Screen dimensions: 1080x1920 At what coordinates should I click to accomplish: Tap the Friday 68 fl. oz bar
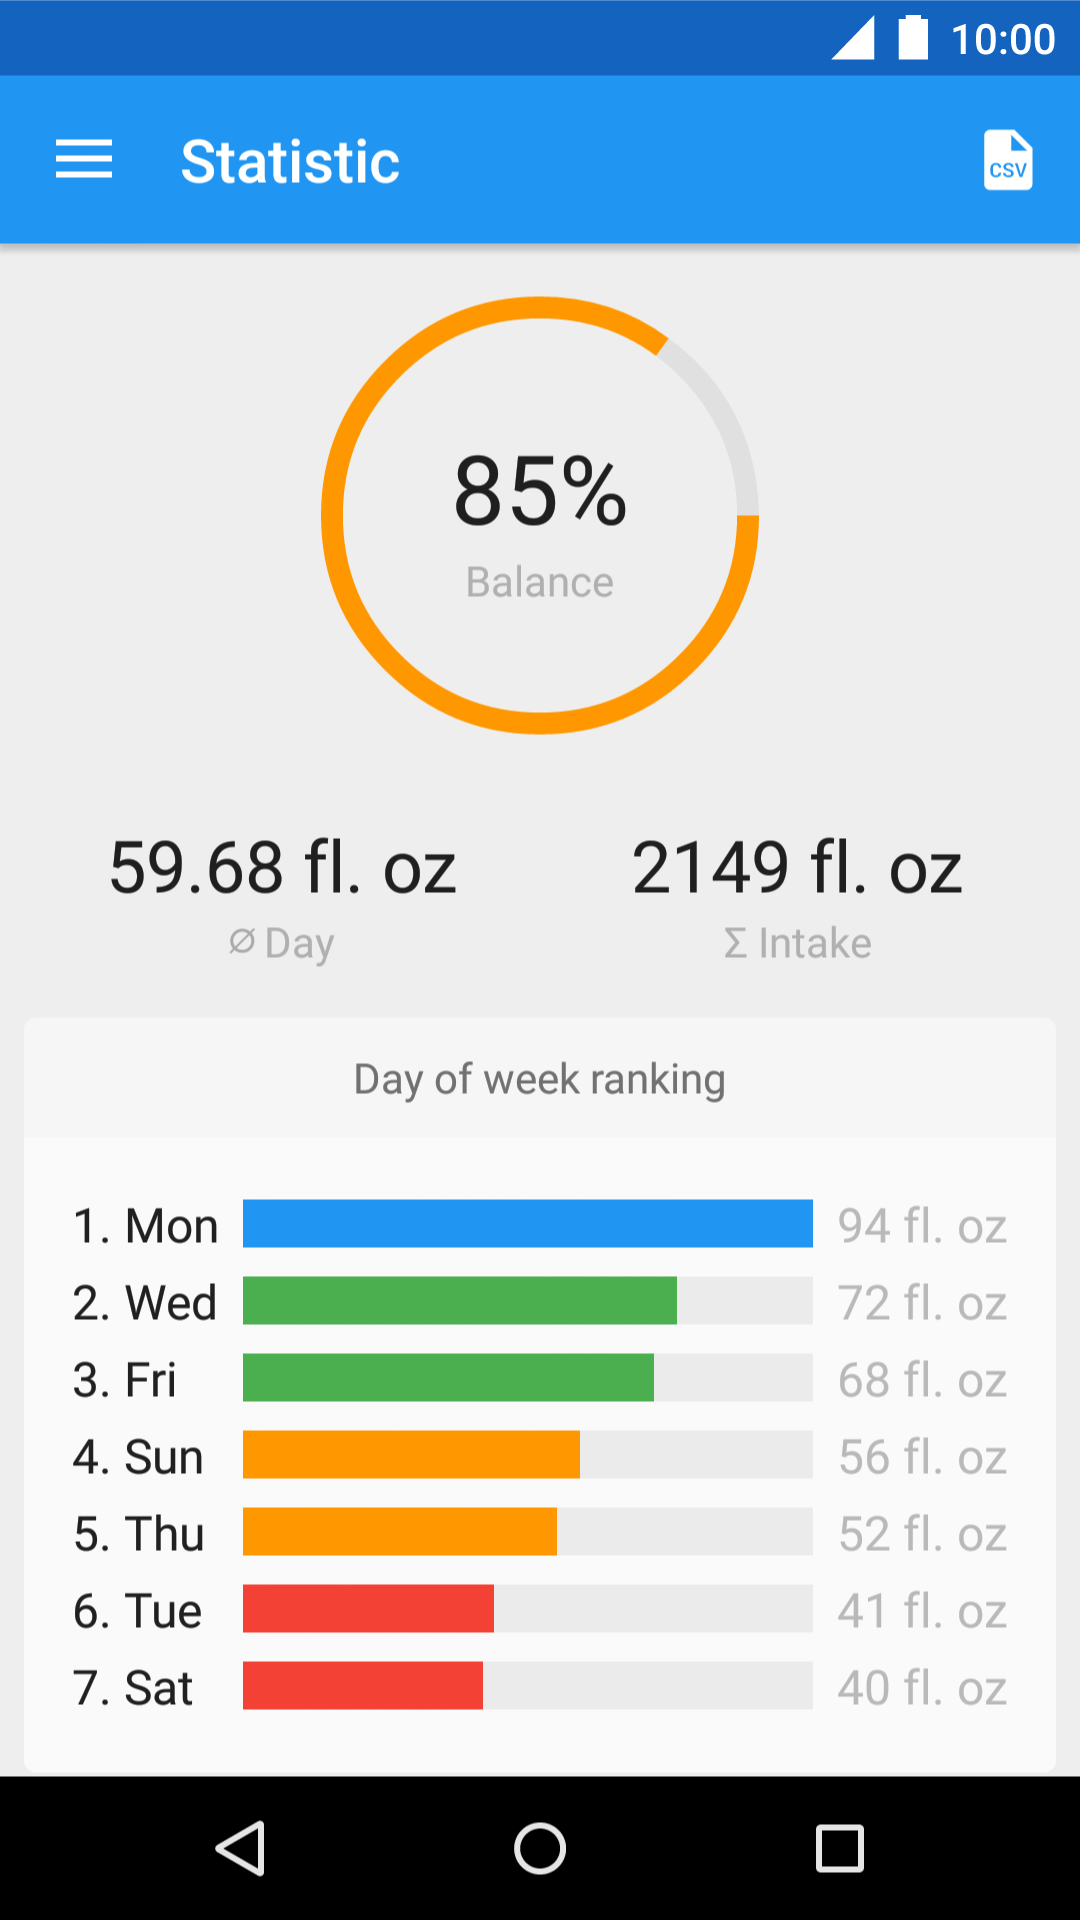click(448, 1378)
